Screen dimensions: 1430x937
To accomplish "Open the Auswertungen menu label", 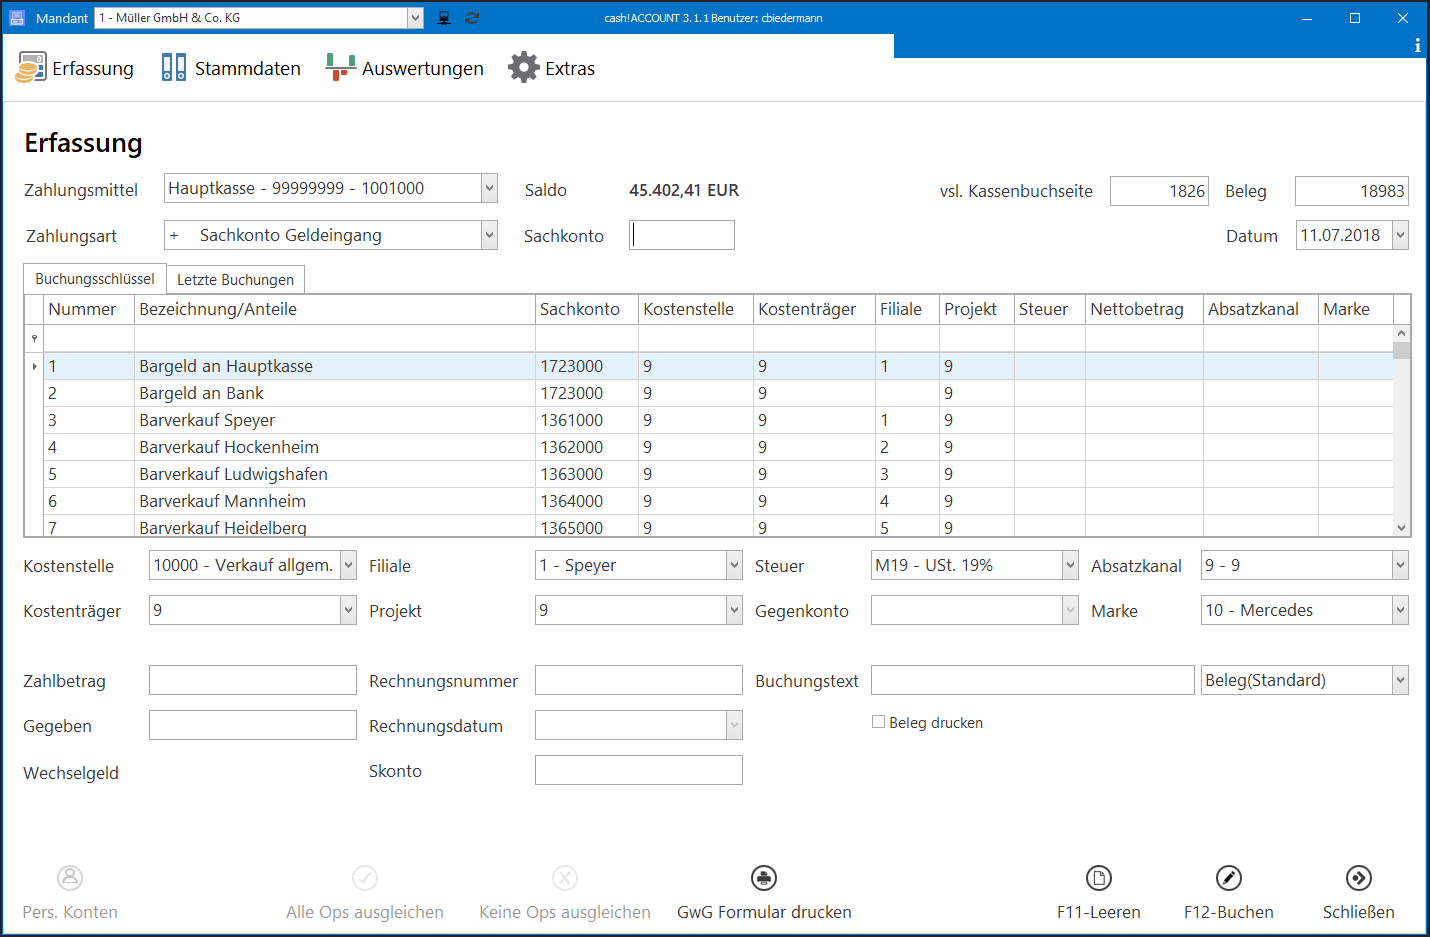I will 423,68.
